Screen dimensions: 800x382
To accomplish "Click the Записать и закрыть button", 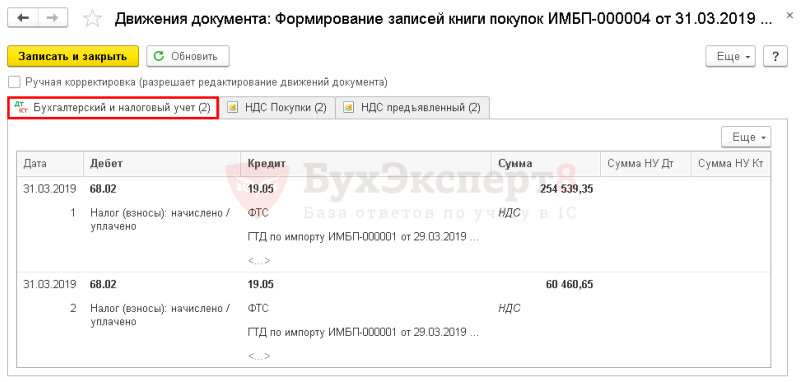I will pos(73,56).
